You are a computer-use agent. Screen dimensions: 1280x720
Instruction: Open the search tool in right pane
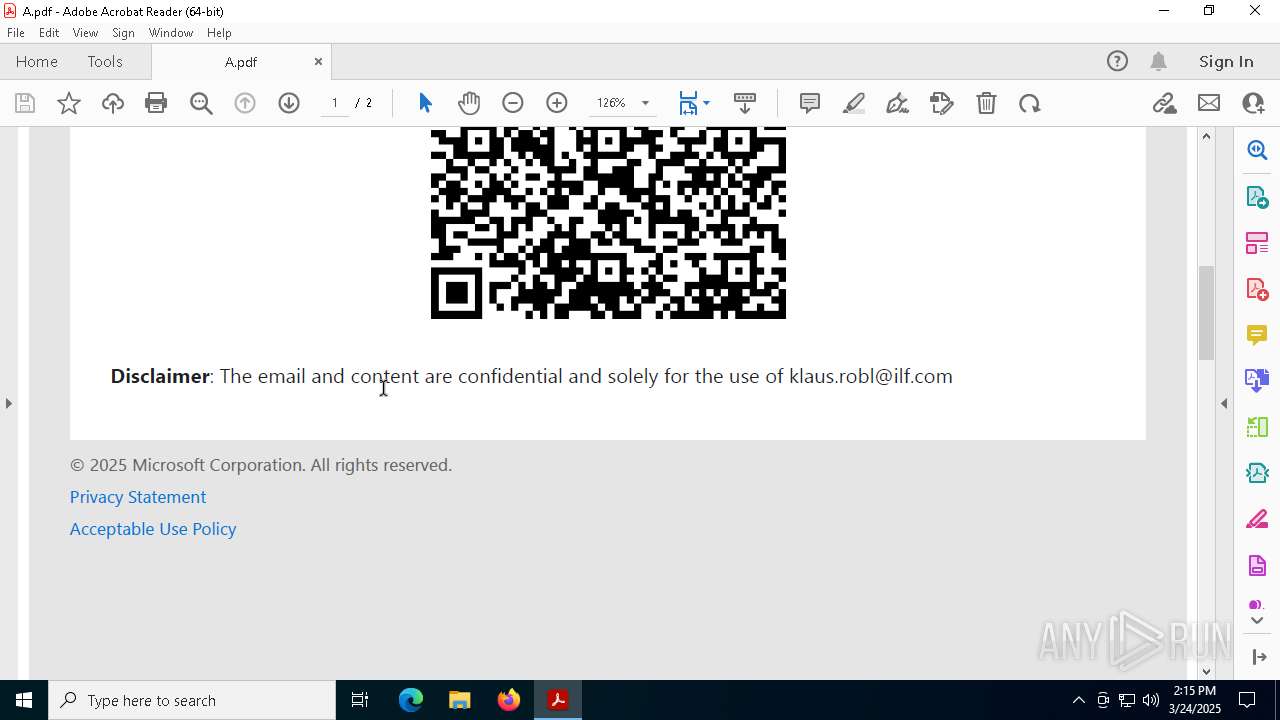point(1257,150)
